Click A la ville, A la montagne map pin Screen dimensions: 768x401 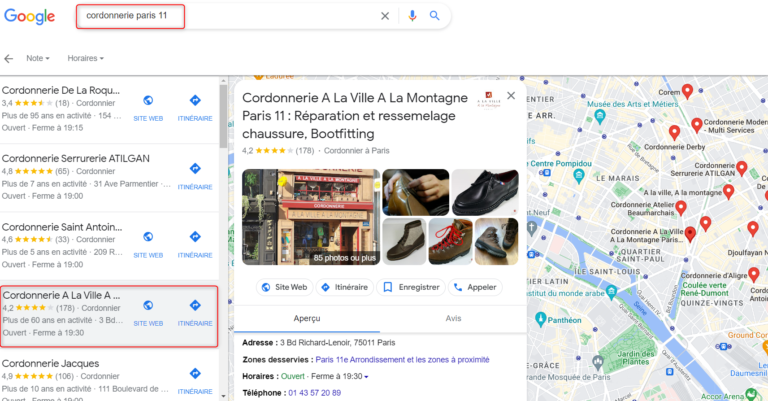729,191
